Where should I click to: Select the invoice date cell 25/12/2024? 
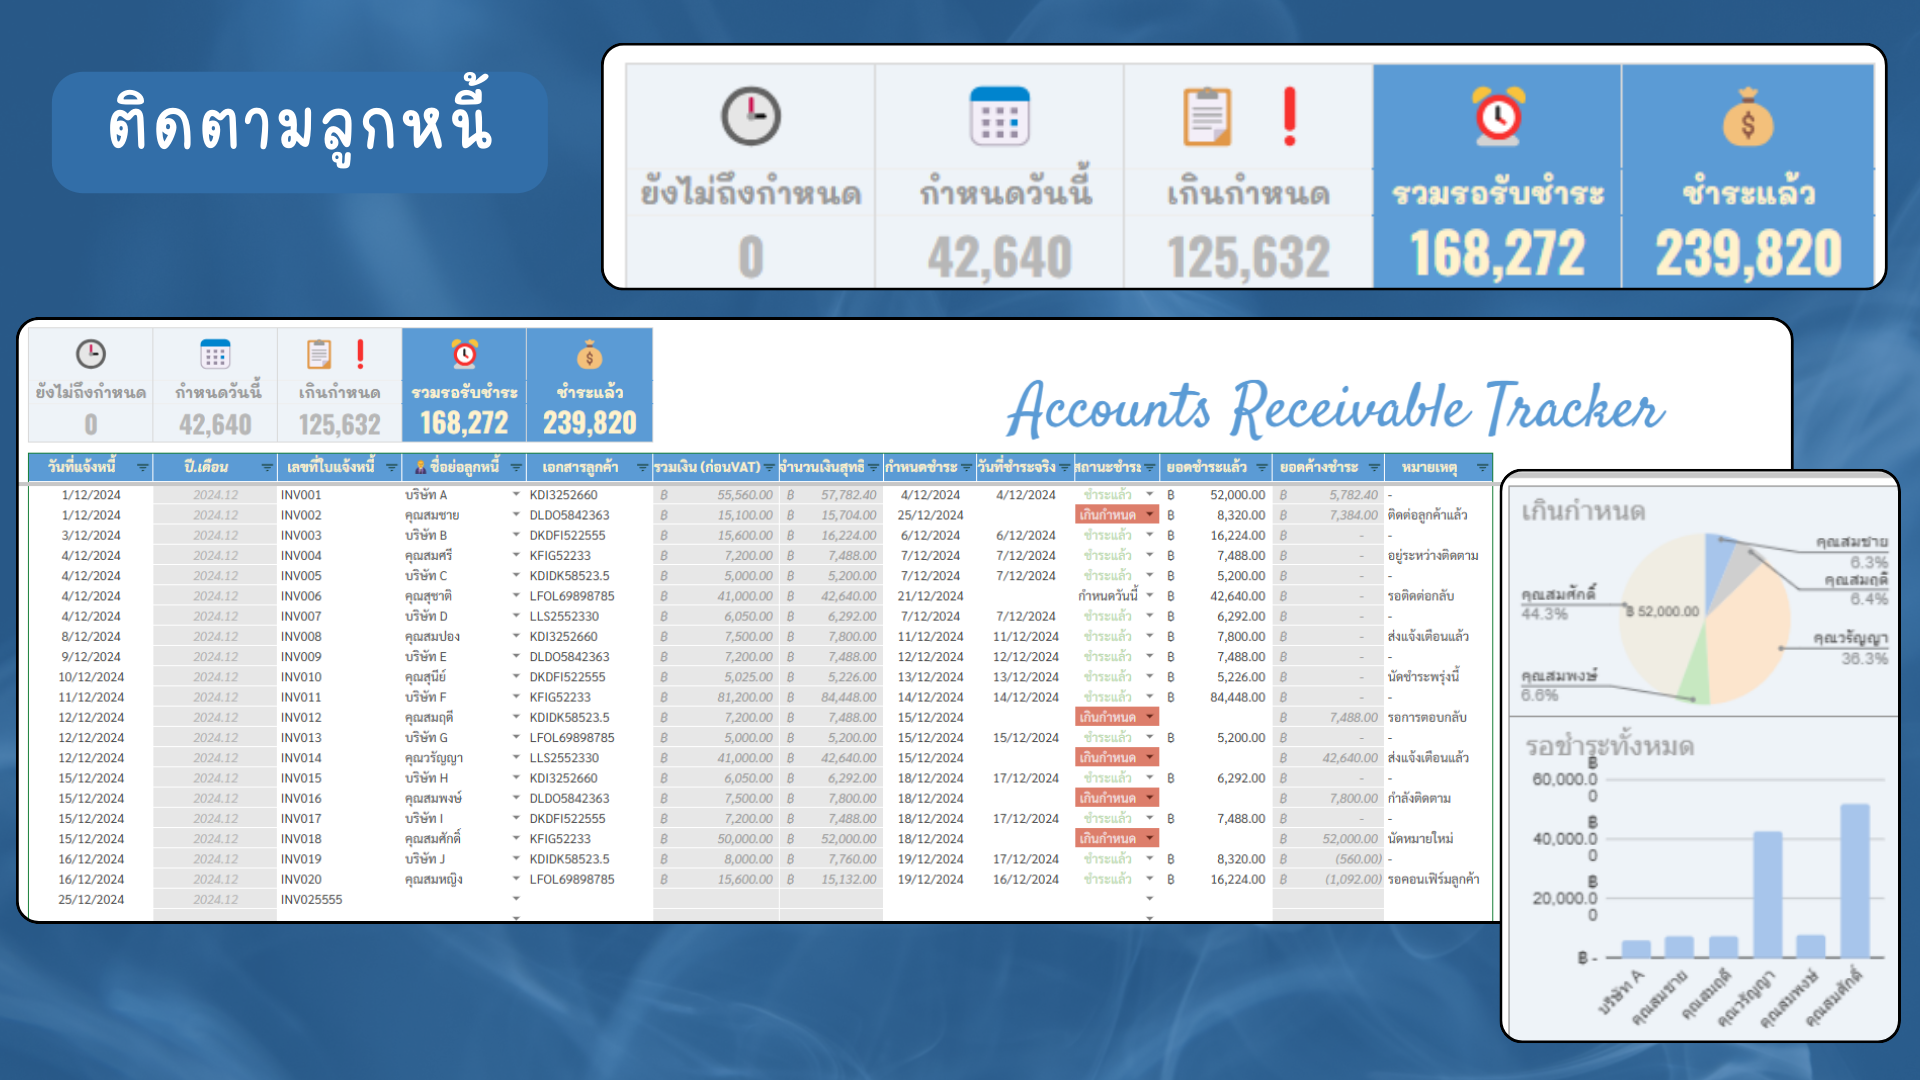(x=91, y=899)
